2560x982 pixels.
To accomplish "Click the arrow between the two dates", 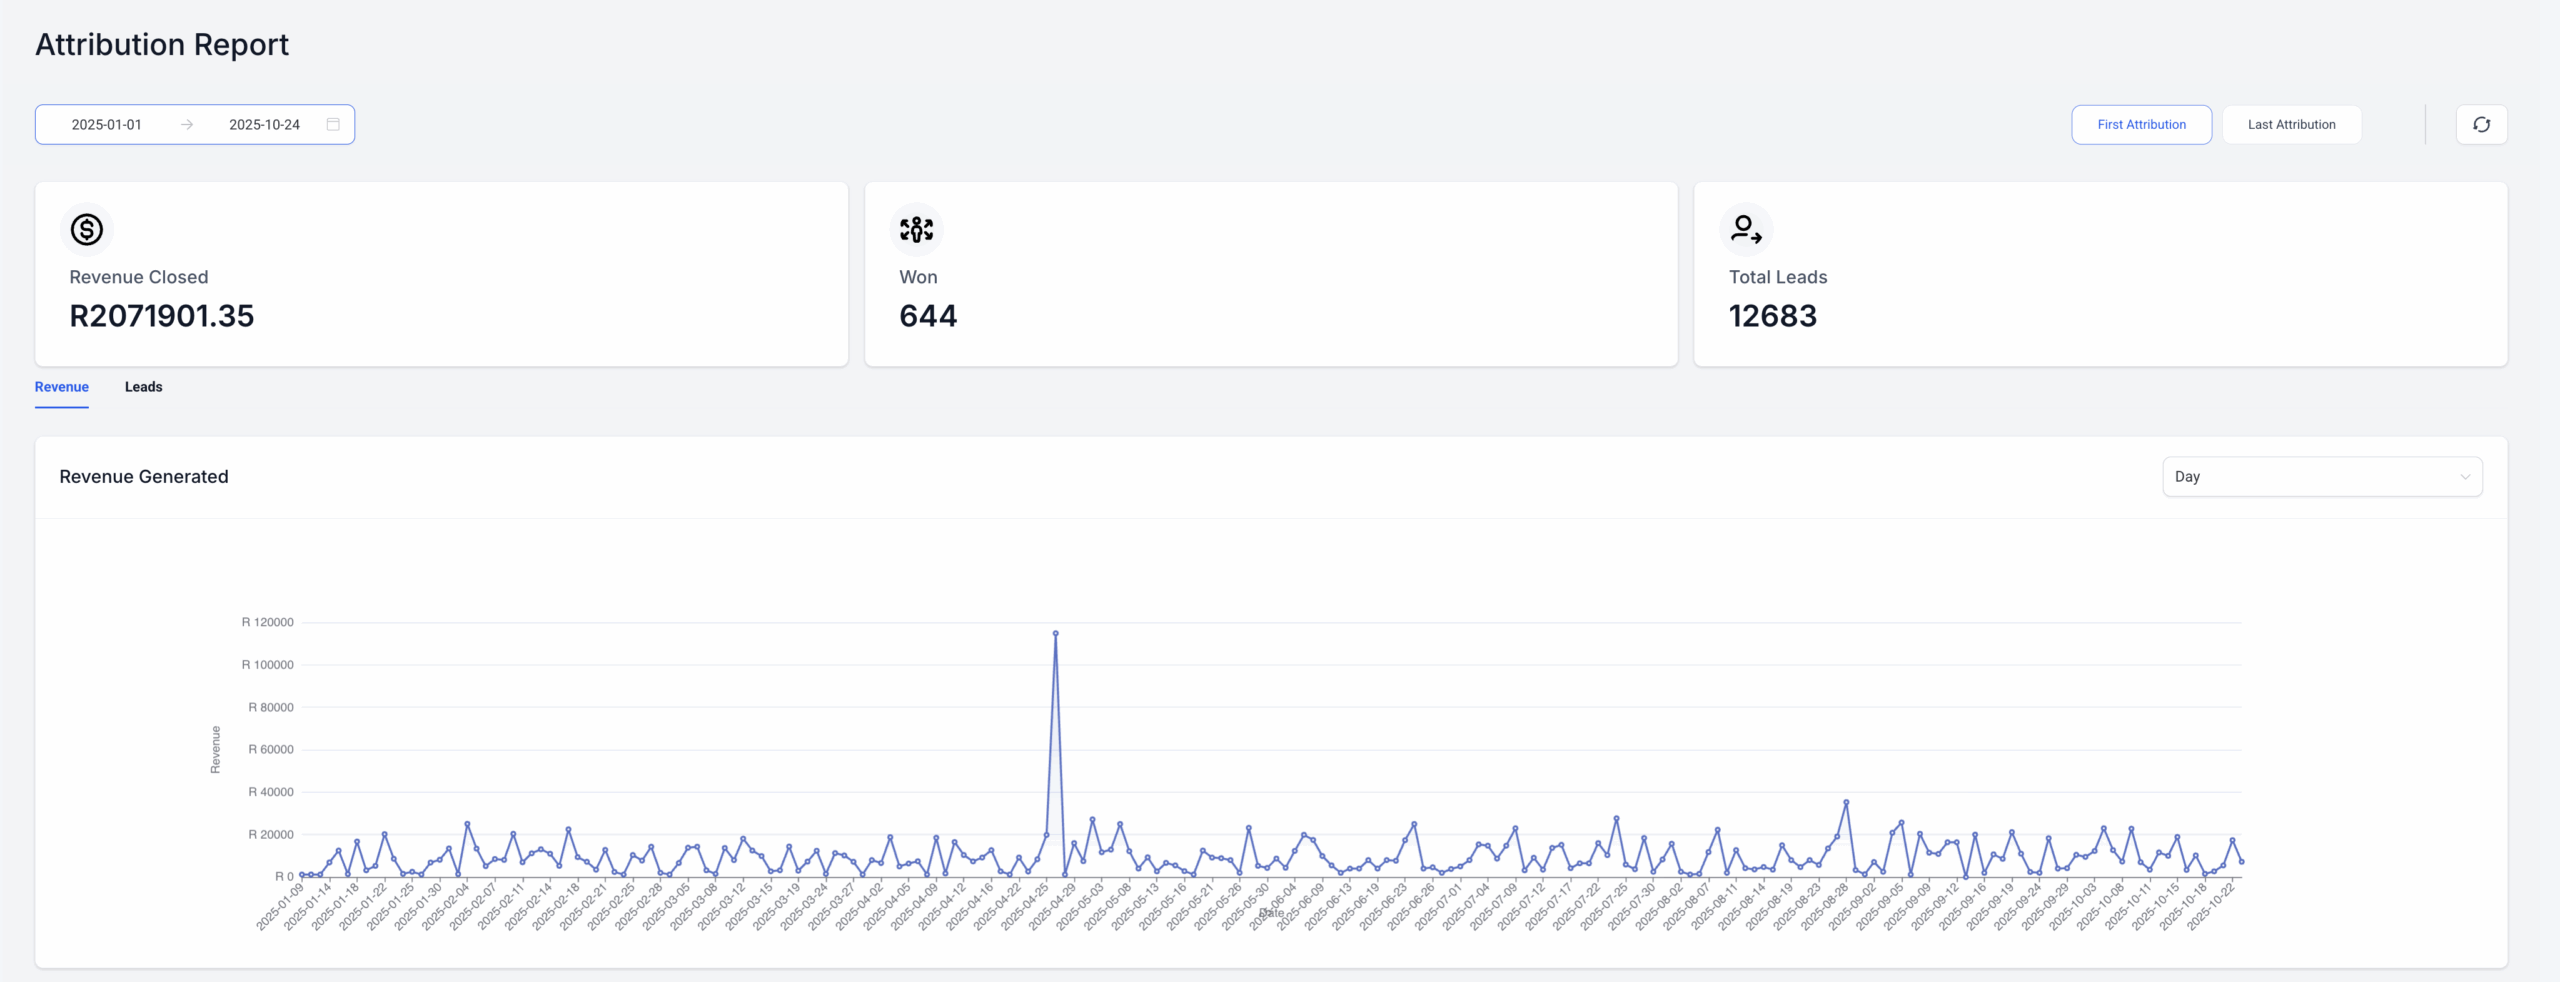I will tap(187, 125).
